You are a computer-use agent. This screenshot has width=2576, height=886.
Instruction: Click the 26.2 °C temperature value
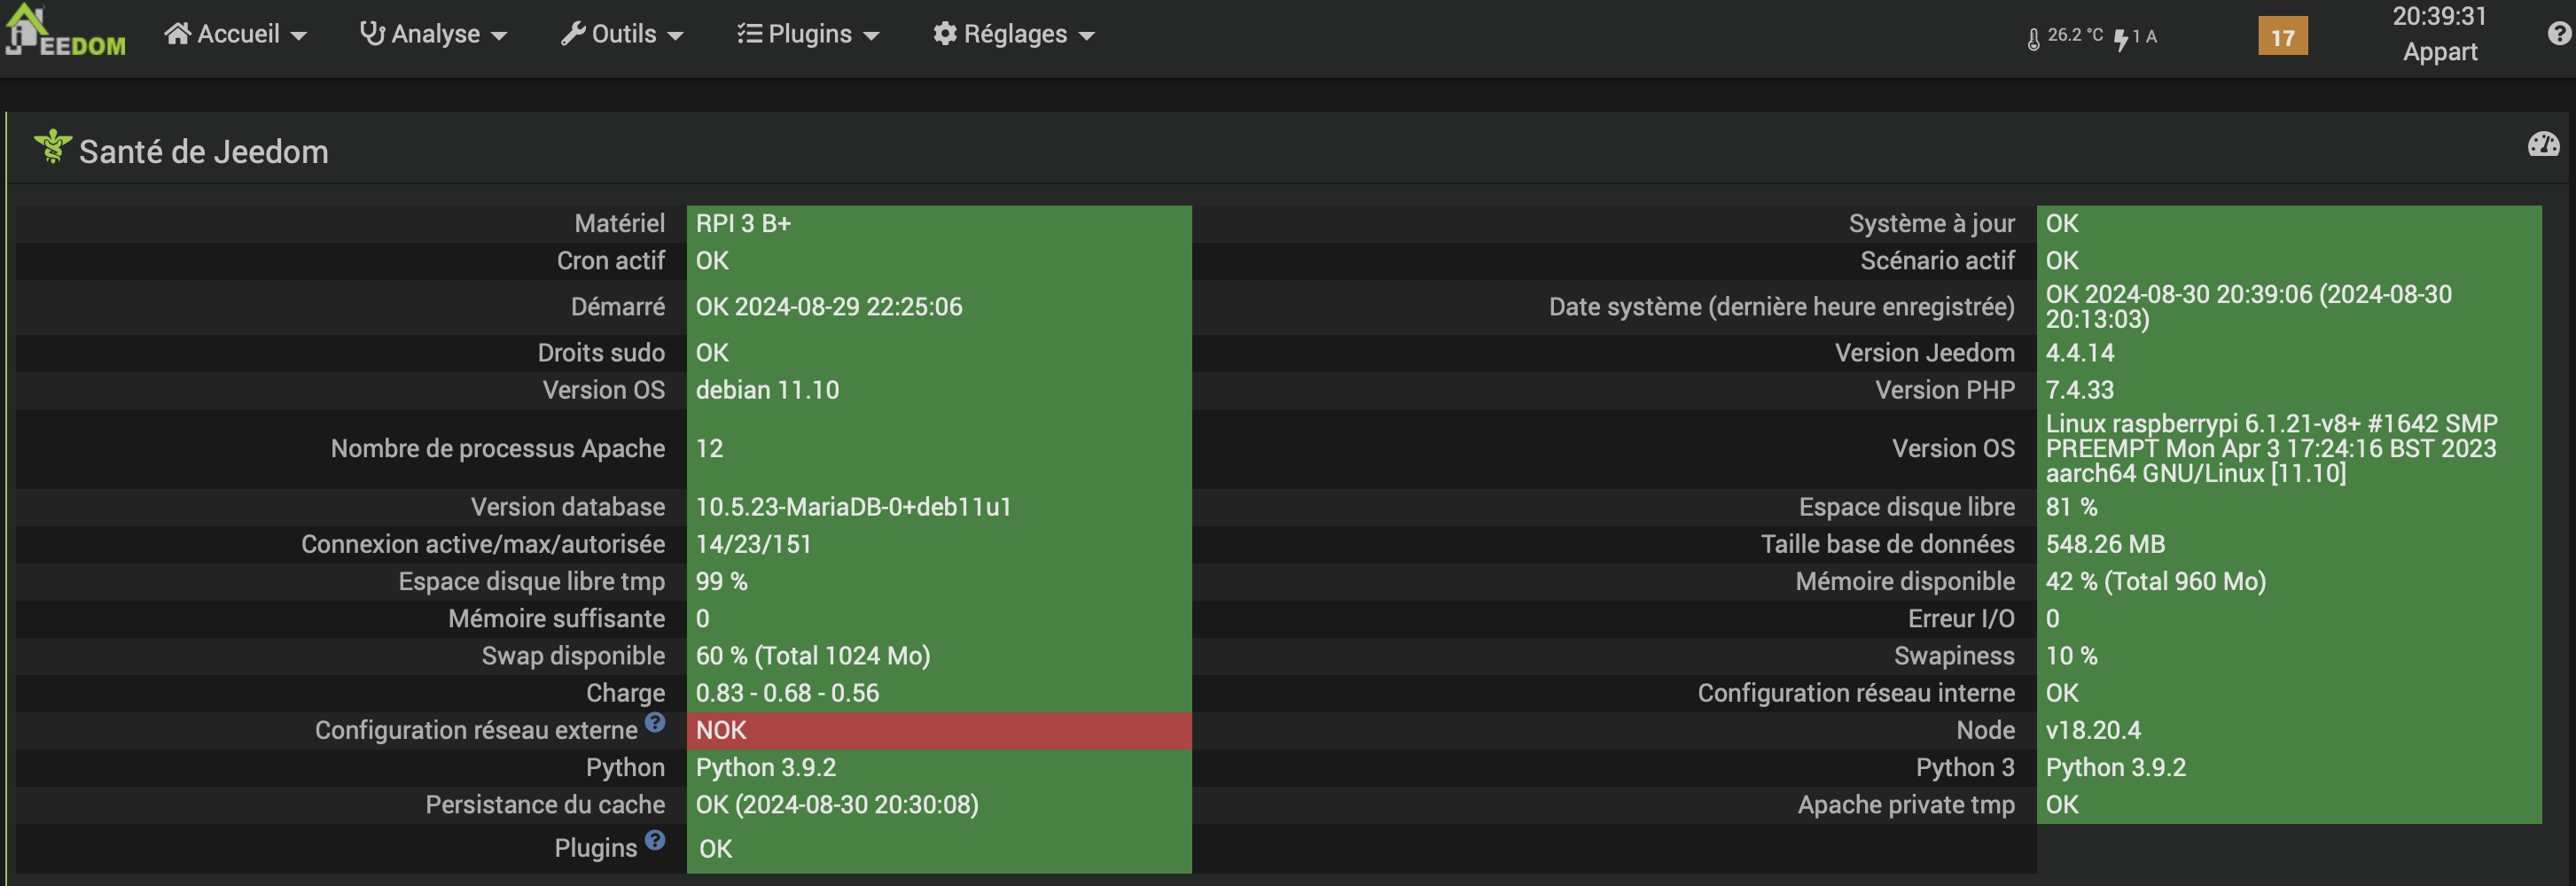pos(2075,35)
